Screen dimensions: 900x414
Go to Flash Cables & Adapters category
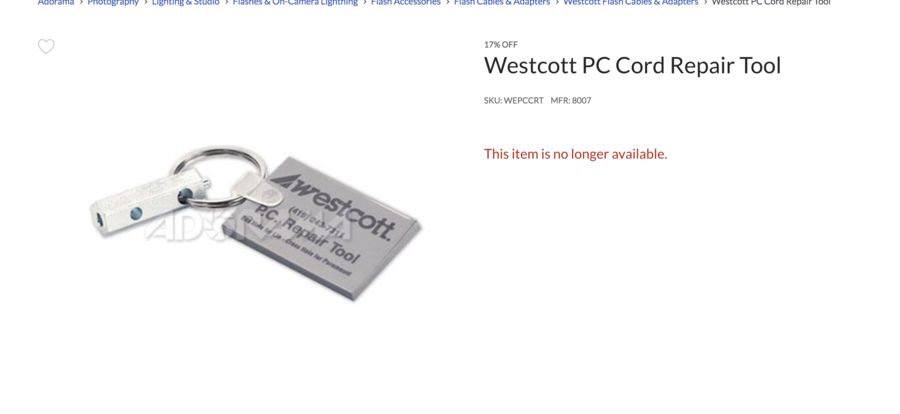502,2
